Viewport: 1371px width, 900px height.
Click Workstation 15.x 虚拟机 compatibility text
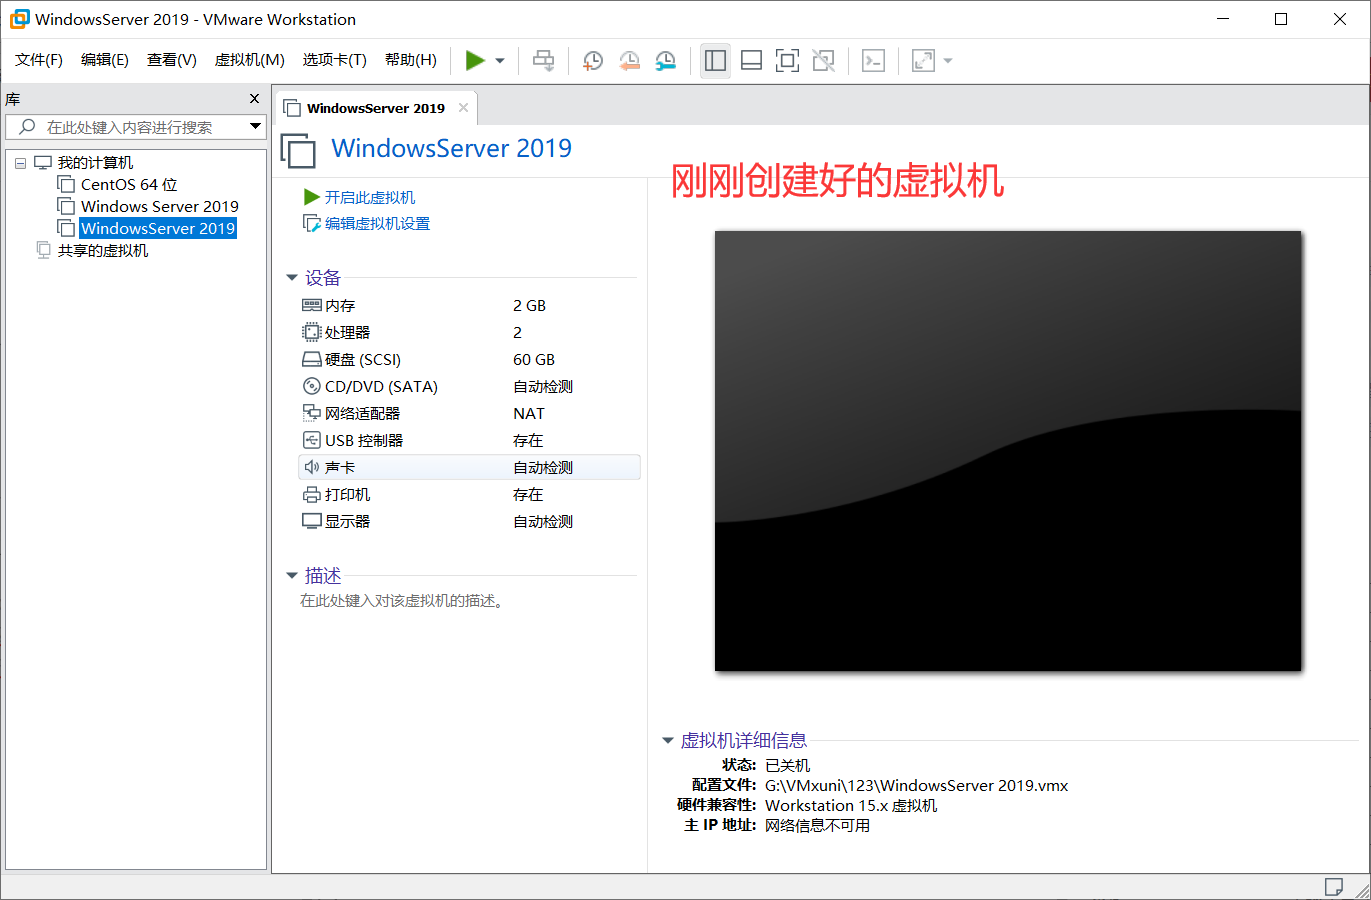pyautogui.click(x=851, y=806)
